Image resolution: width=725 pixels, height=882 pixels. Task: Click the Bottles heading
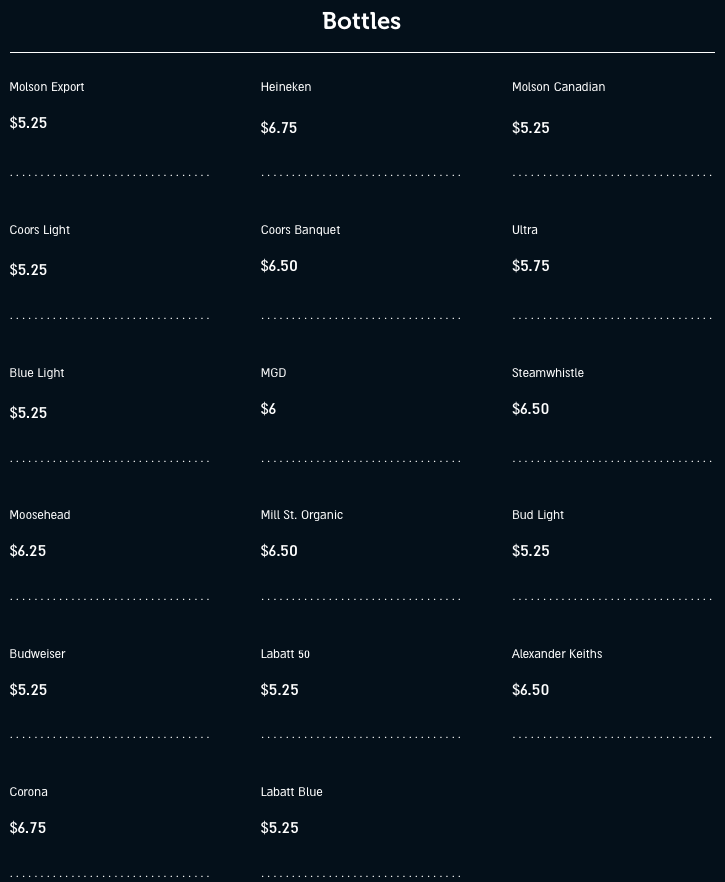[361, 21]
